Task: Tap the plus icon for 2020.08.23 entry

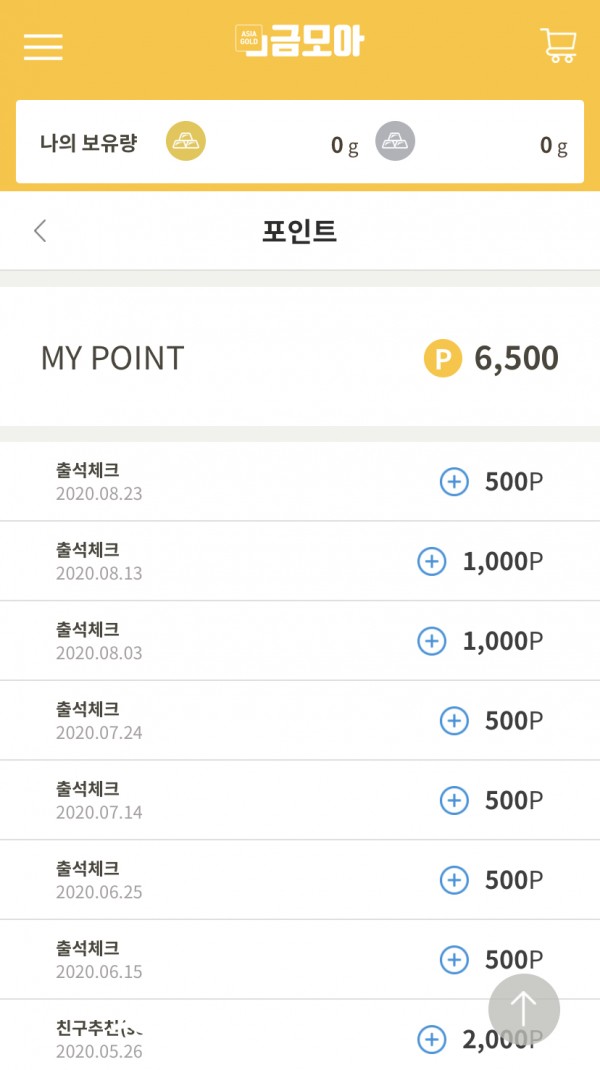Action: click(454, 482)
